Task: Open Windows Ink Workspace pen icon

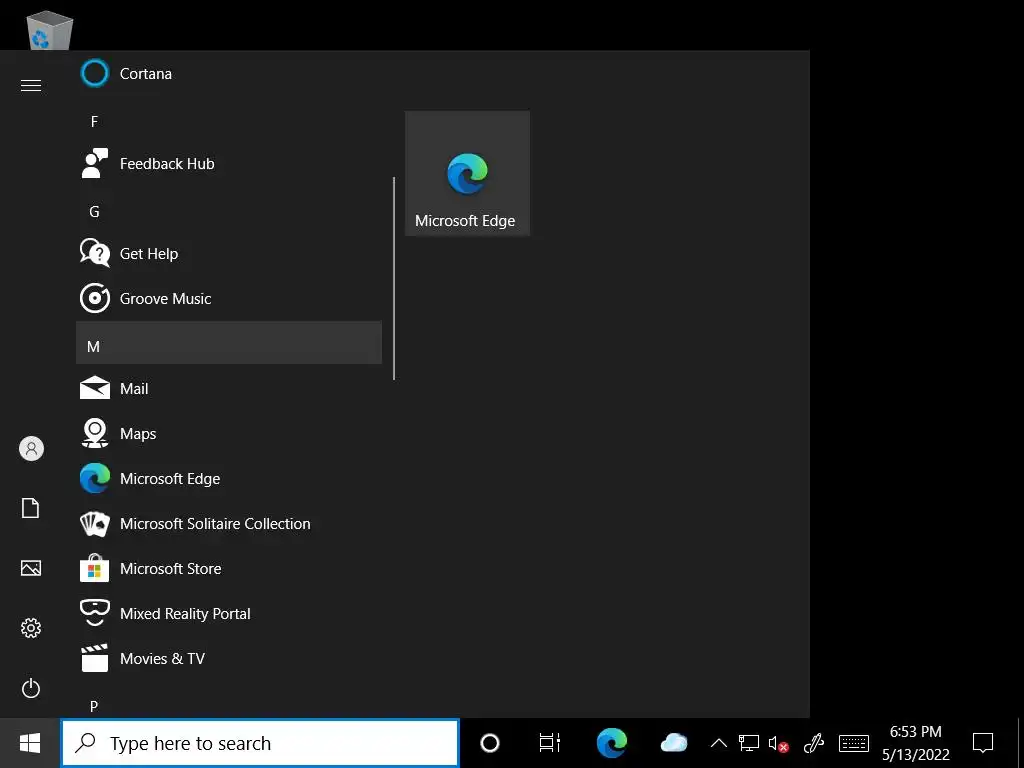Action: pyautogui.click(x=814, y=743)
